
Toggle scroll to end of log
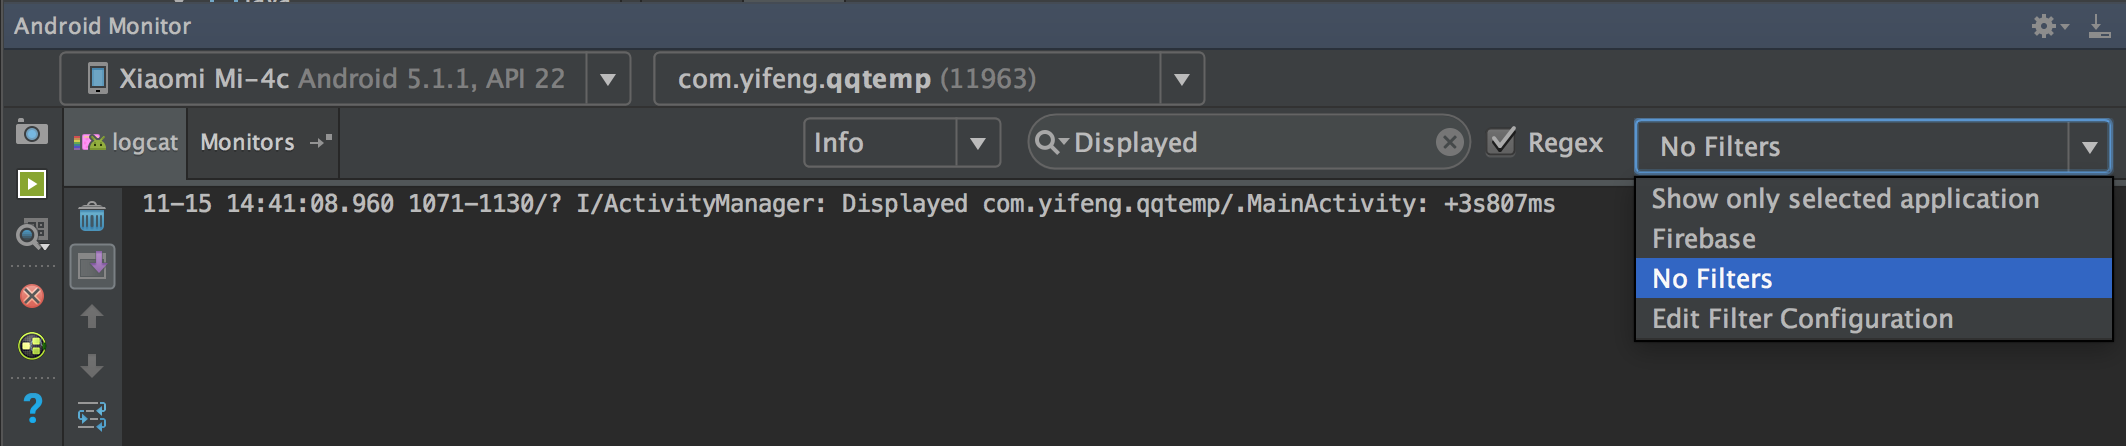(92, 267)
